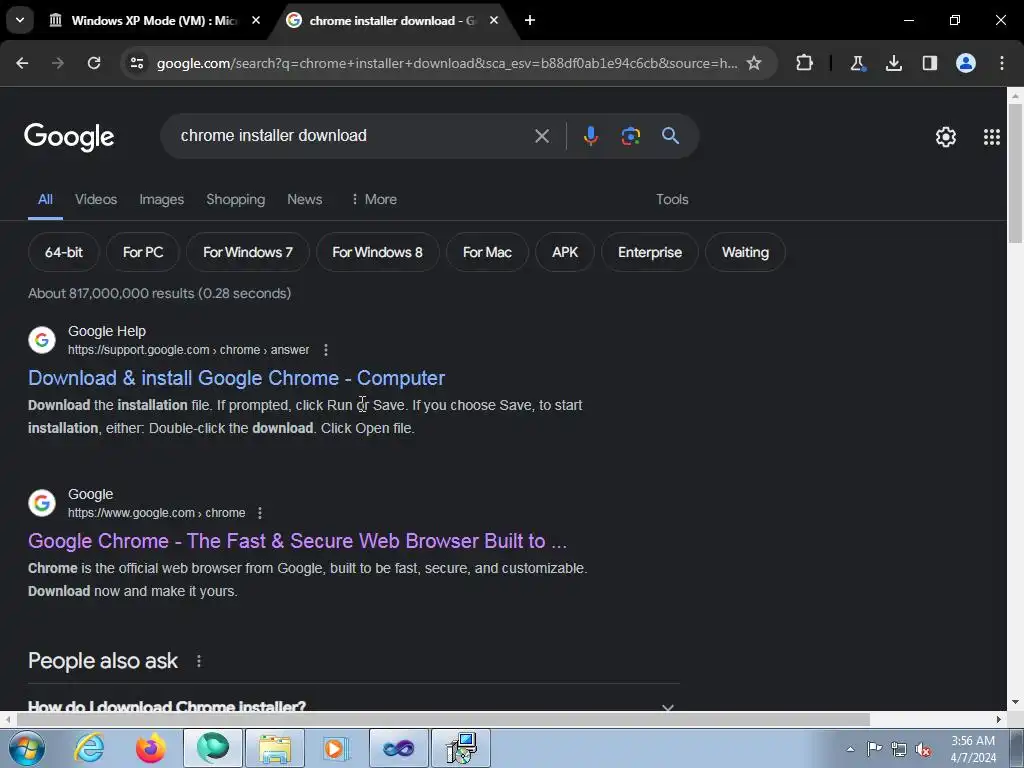Image resolution: width=1024 pixels, height=768 pixels.
Task: Close the Windows XP Mode tab
Action: tap(256, 20)
